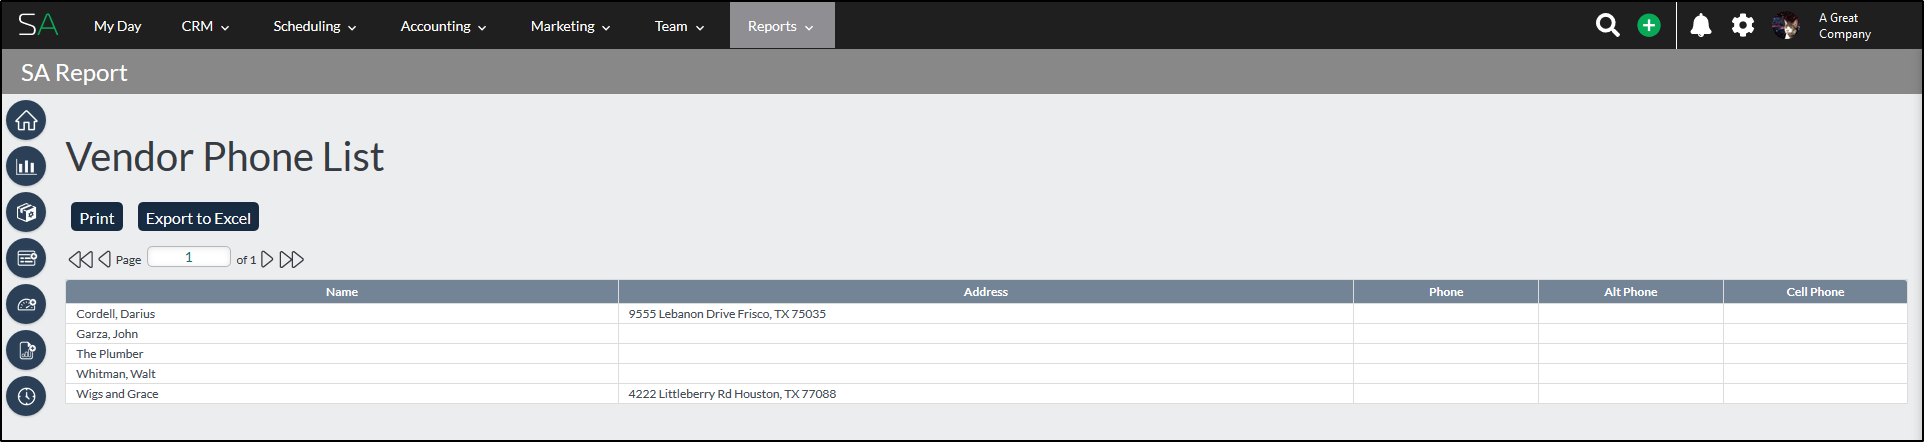Viewport: 1924px width, 442px height.
Task: Expand the Marketing dropdown menu
Action: tap(570, 26)
